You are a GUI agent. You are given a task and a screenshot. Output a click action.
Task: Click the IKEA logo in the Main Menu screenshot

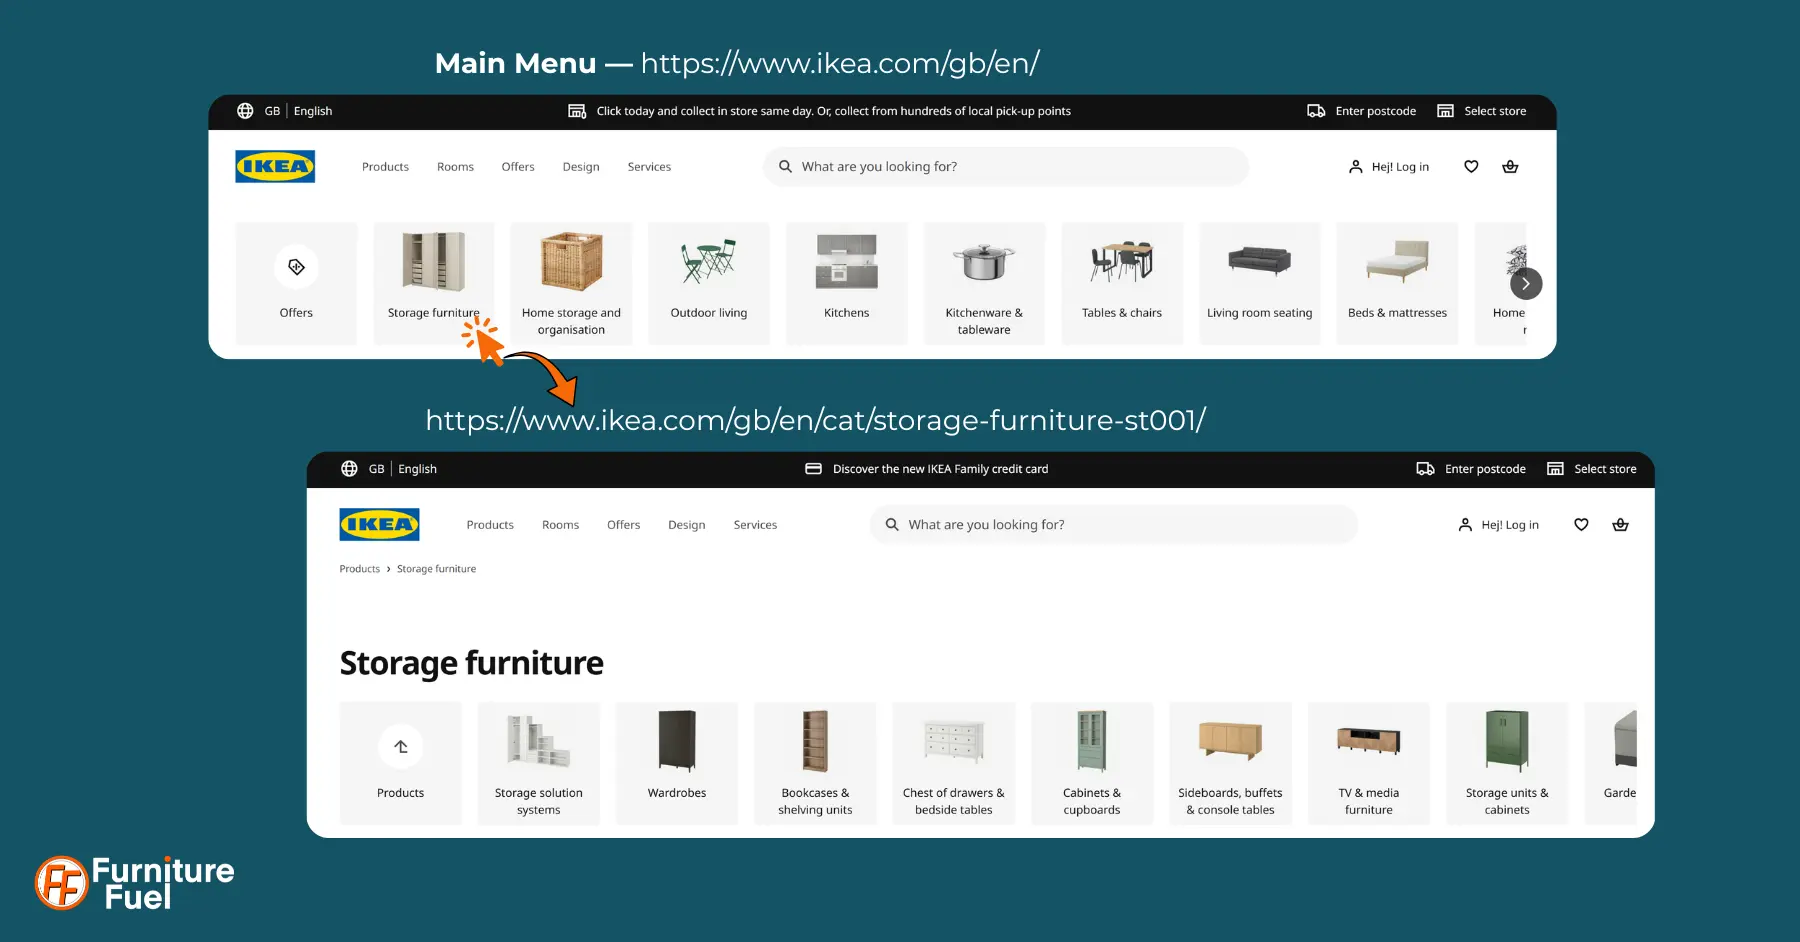click(x=275, y=166)
